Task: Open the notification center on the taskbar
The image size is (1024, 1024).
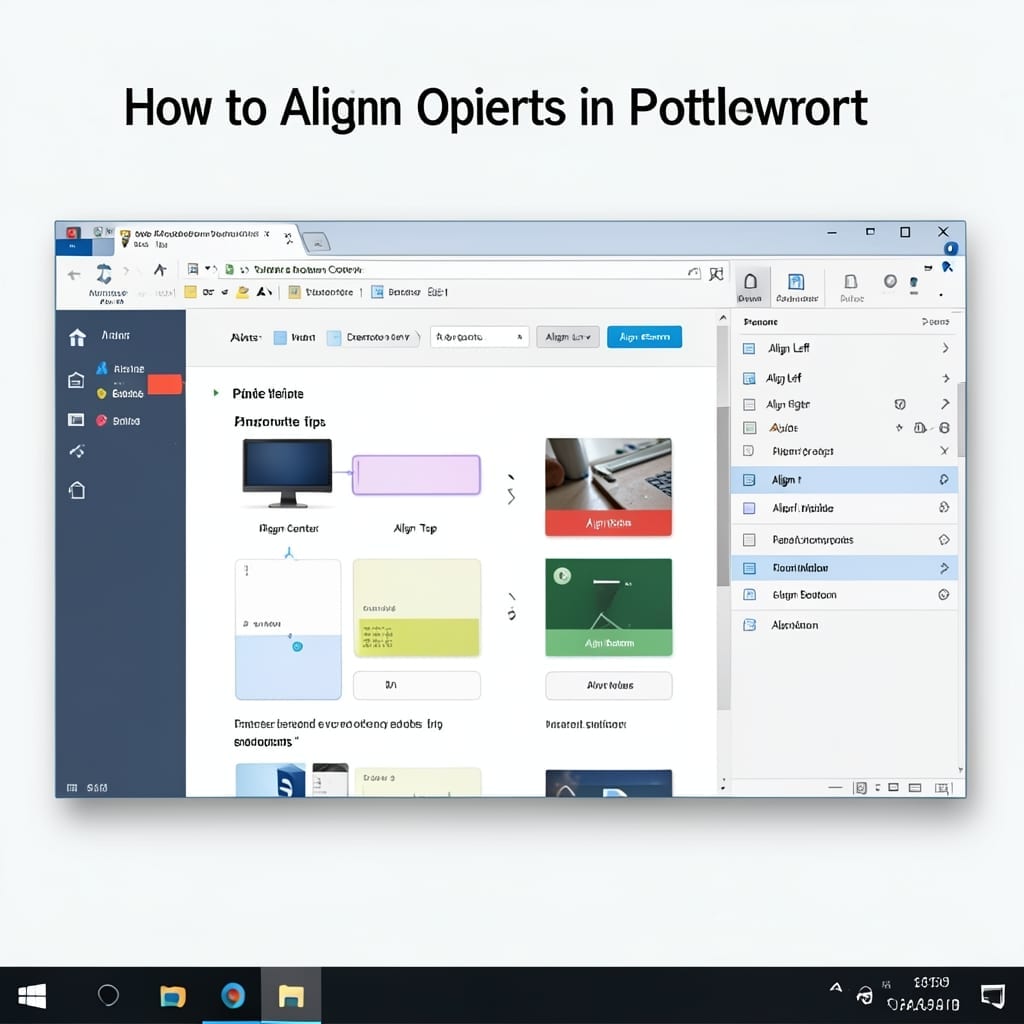Action: (993, 996)
